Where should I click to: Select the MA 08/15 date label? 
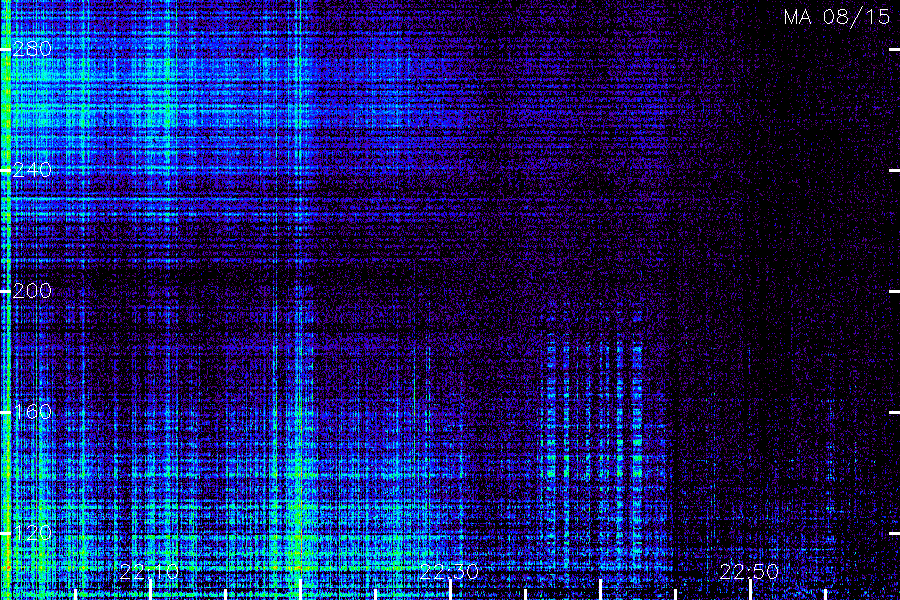(837, 17)
